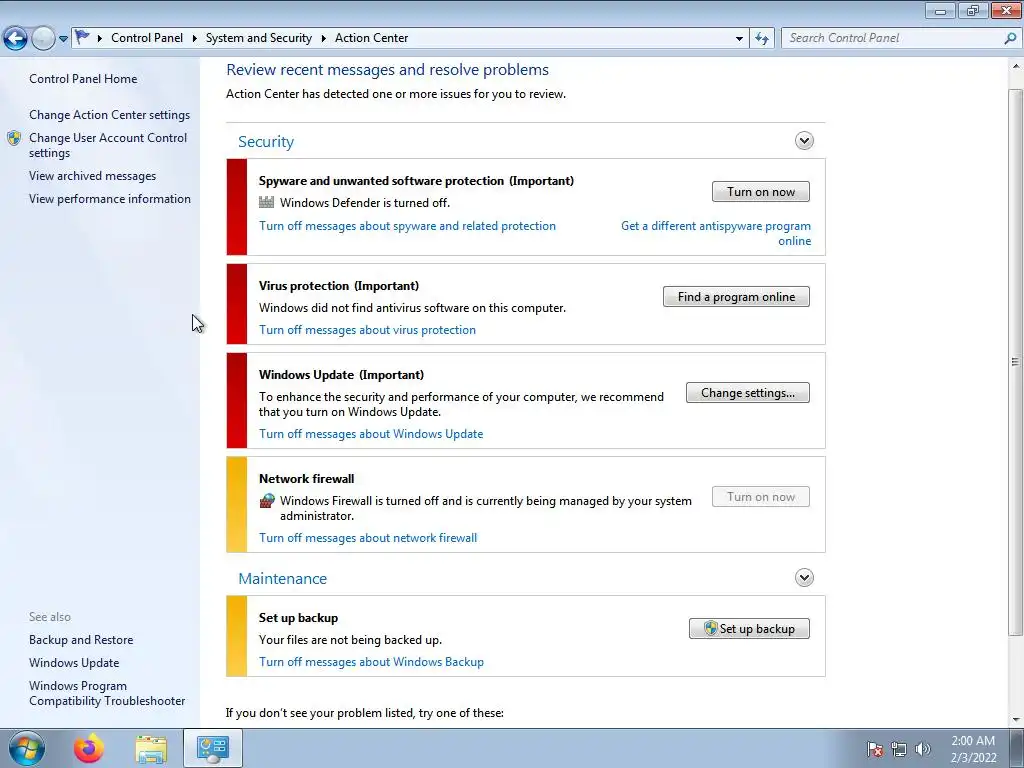Image resolution: width=1024 pixels, height=768 pixels.
Task: Turn on Windows Defender now
Action: (x=761, y=191)
